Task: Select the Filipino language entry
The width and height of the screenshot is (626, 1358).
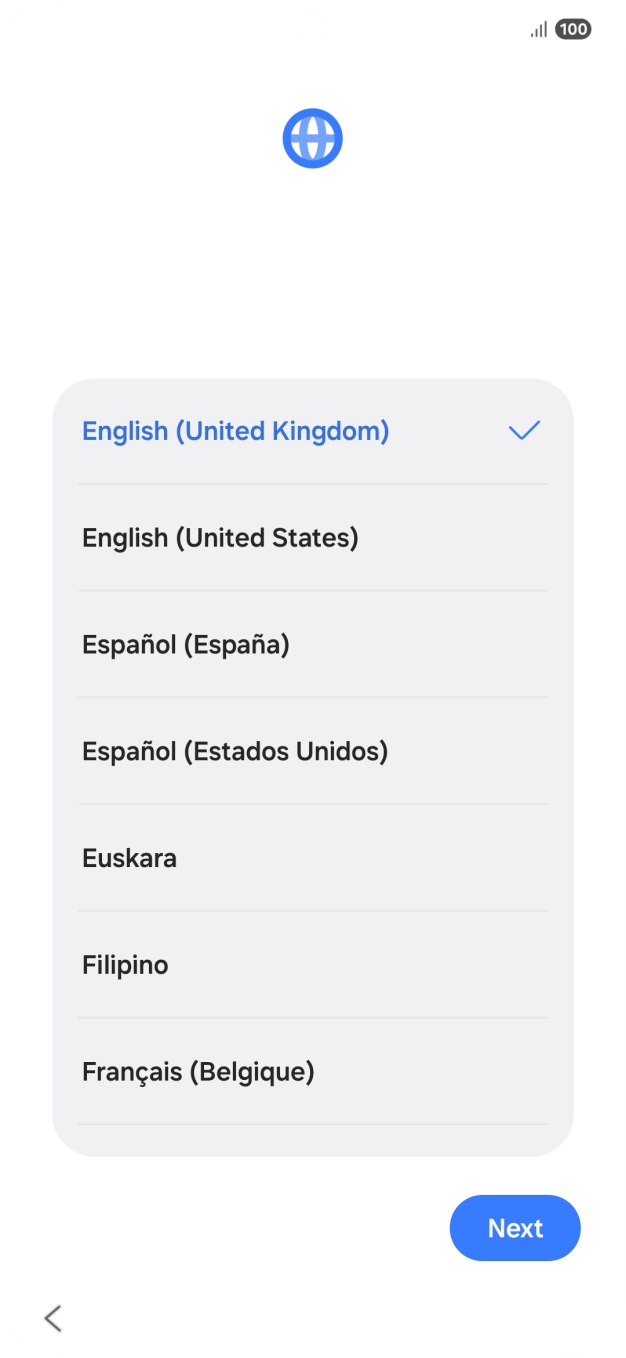Action: [125, 964]
